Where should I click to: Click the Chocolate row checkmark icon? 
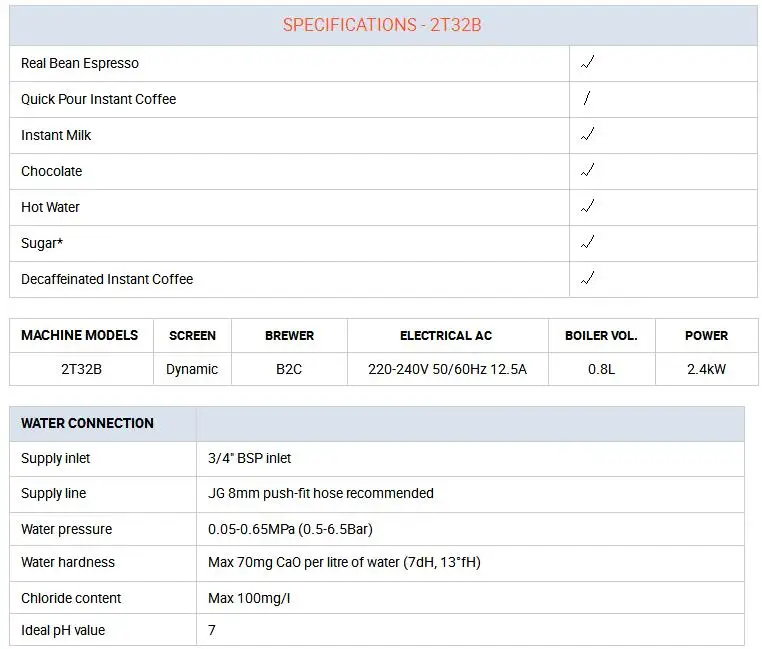click(x=588, y=171)
